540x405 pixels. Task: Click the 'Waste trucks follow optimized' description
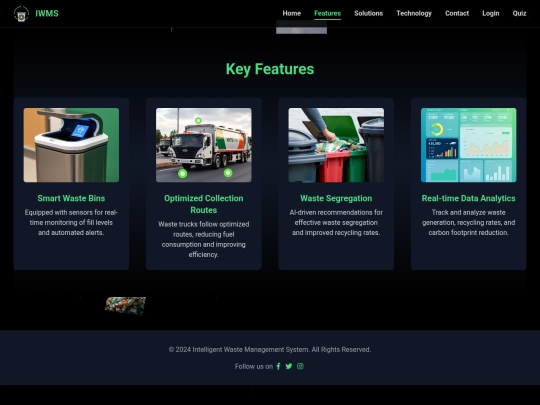point(204,239)
